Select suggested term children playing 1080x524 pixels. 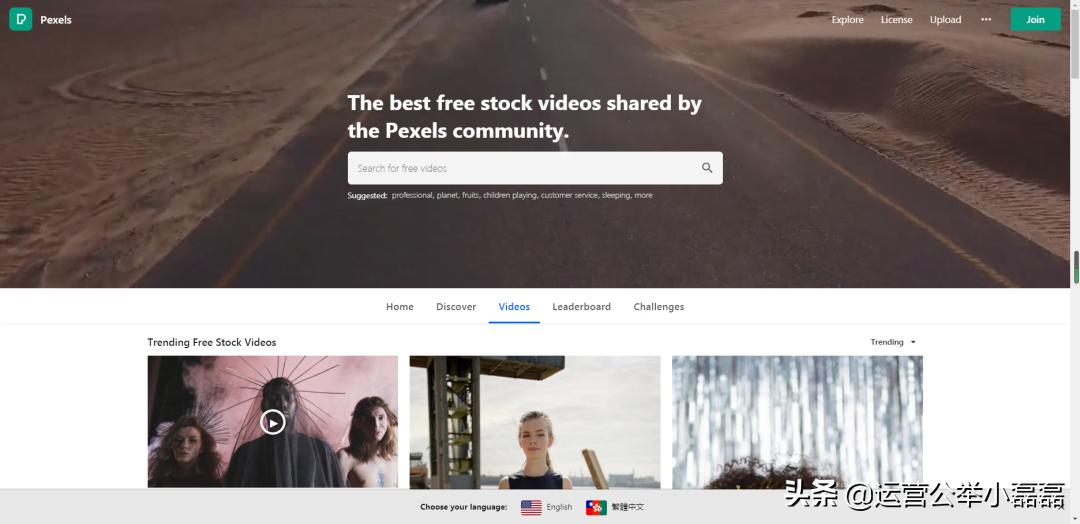pyautogui.click(x=510, y=196)
